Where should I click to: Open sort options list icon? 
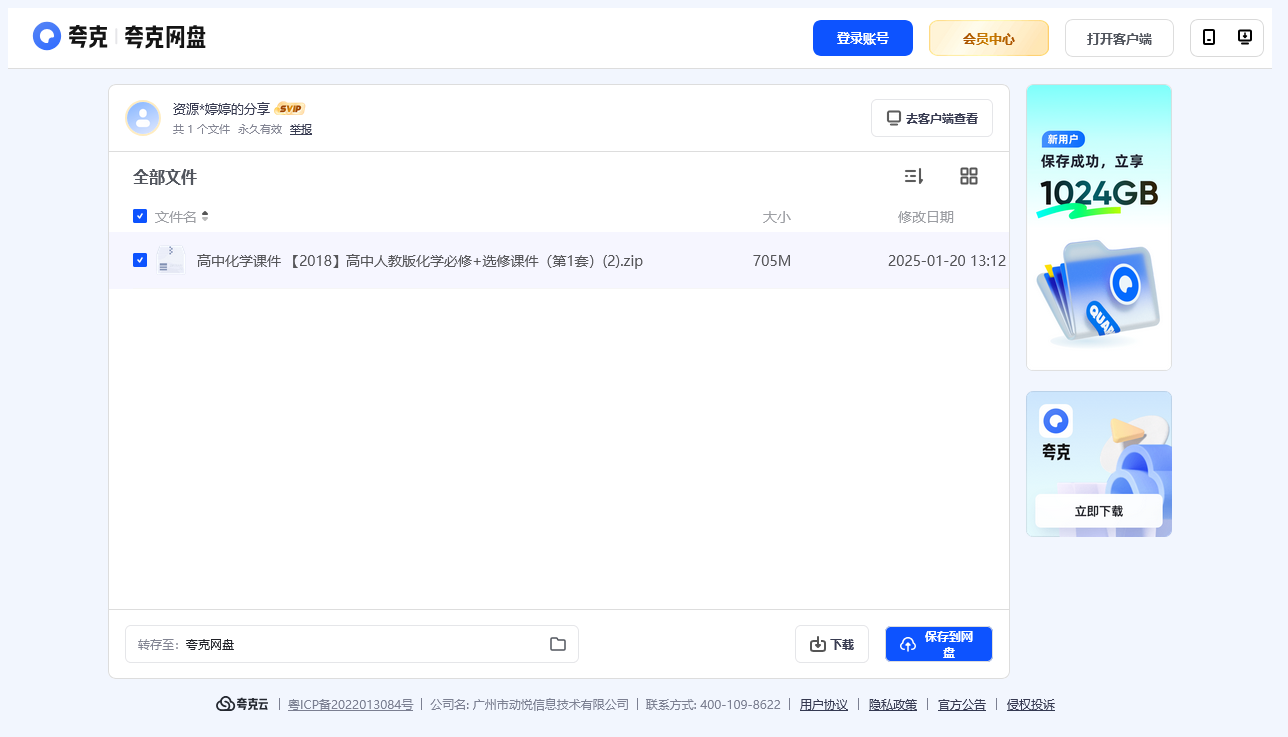(x=914, y=176)
